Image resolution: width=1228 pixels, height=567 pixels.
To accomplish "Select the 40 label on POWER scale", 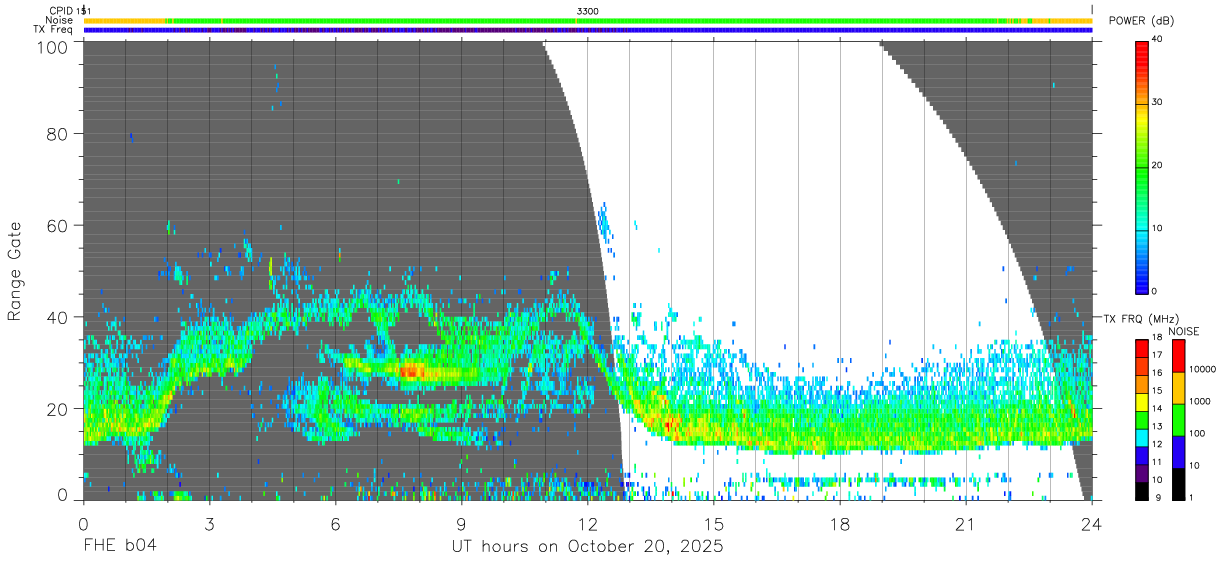I will (1158, 40).
